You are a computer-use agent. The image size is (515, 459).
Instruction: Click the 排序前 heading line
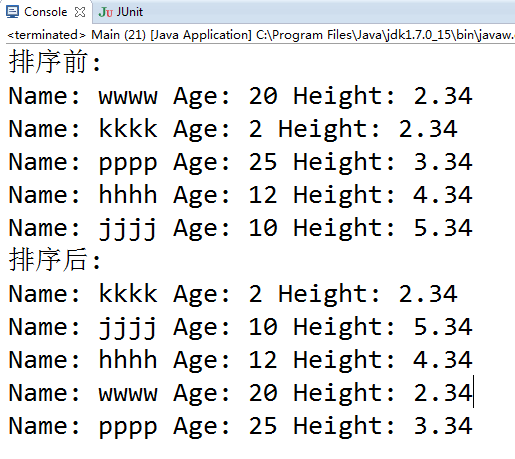point(55,62)
